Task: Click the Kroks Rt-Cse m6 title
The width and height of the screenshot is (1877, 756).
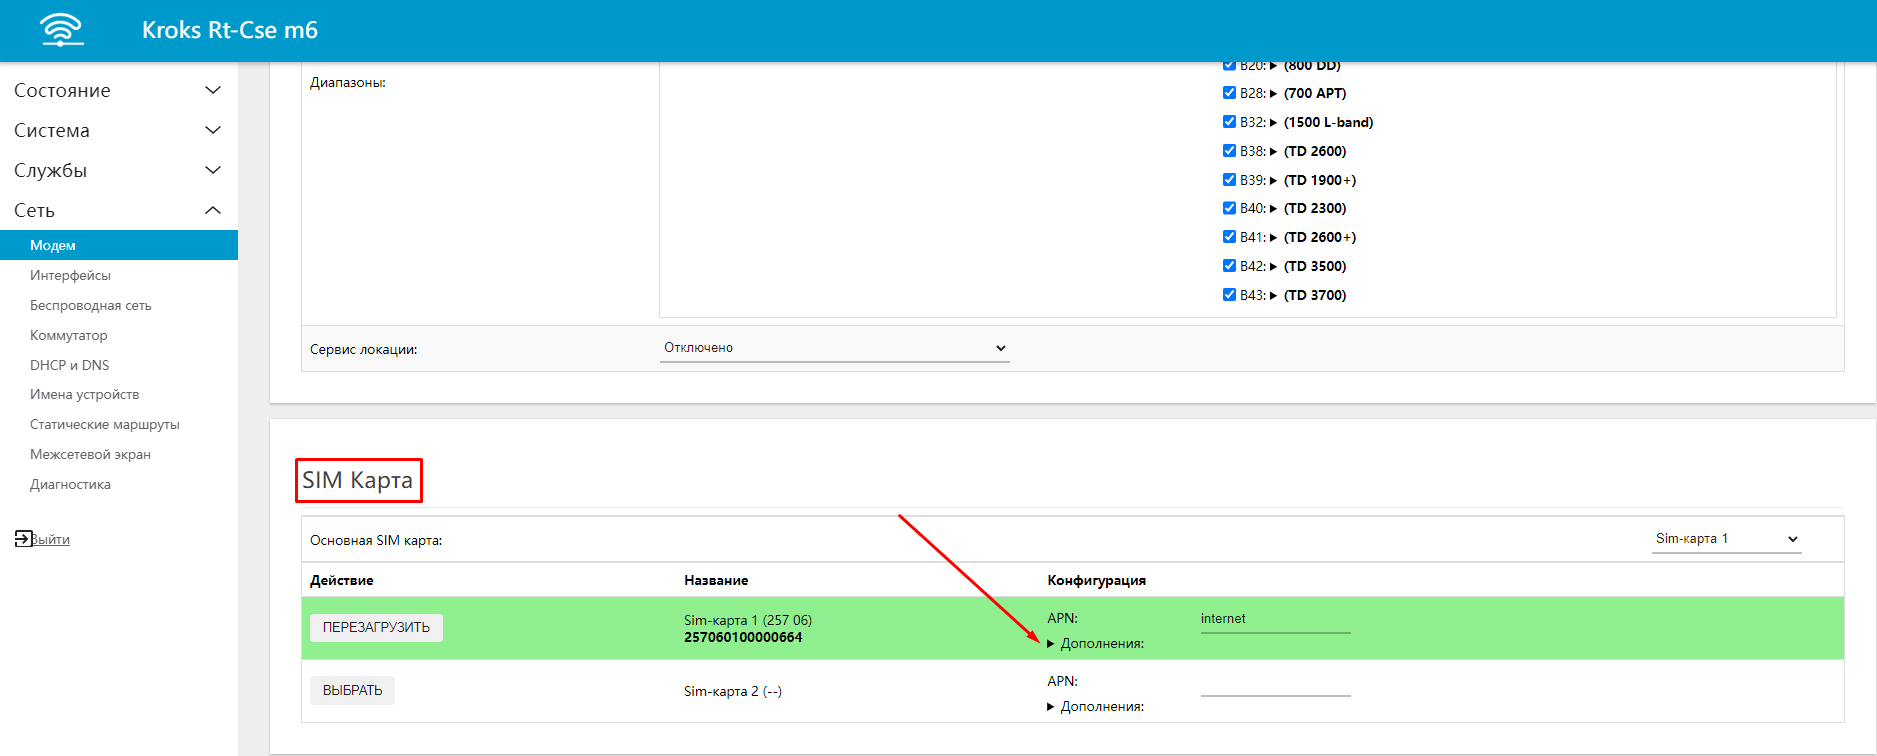Action: click(230, 30)
